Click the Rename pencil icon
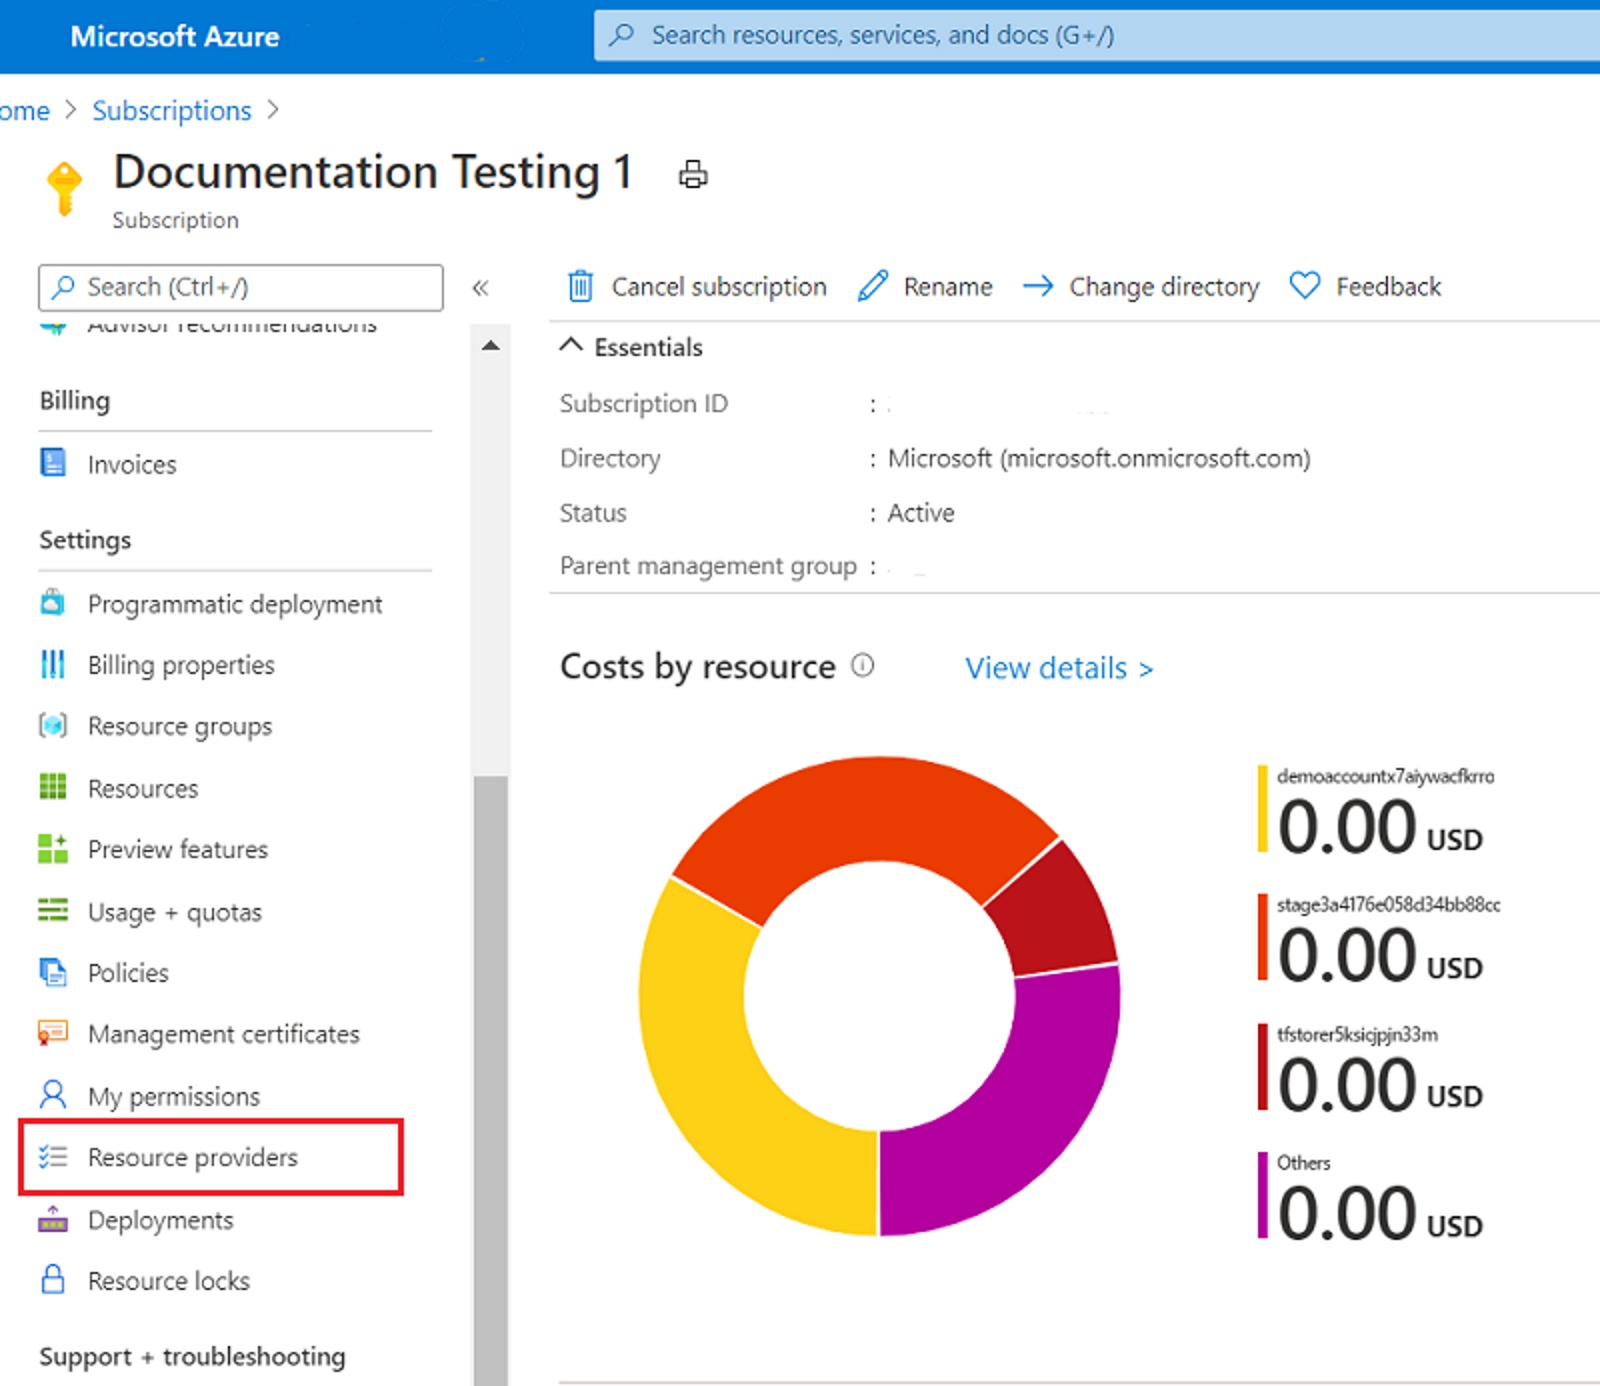Viewport: 1600px width, 1386px height. coord(873,286)
